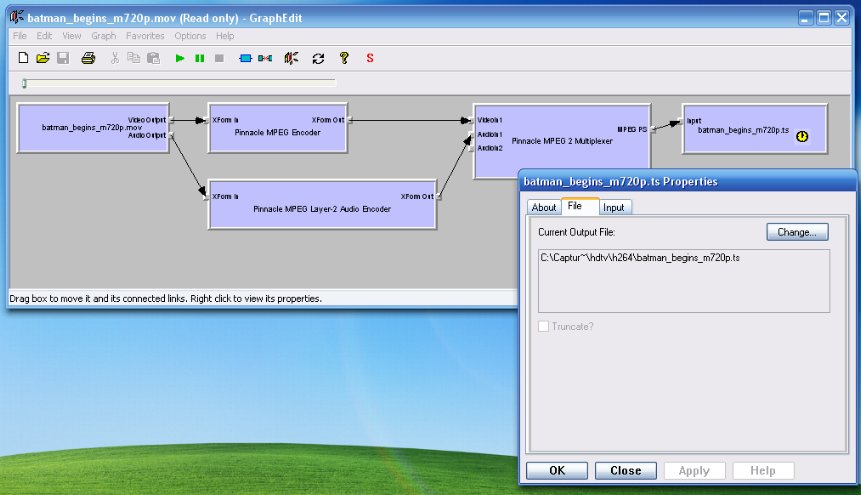Click the Video In 1 pin on Multiplexer
Image resolution: width=861 pixels, height=495 pixels.
(471, 120)
